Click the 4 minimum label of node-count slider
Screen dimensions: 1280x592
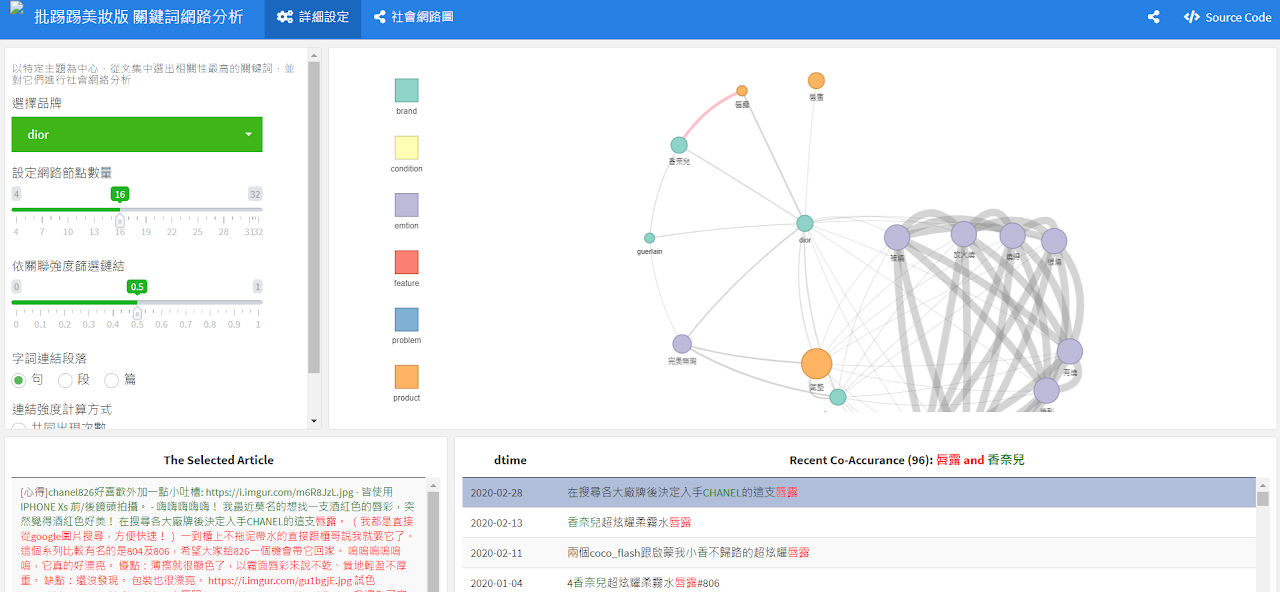16,194
